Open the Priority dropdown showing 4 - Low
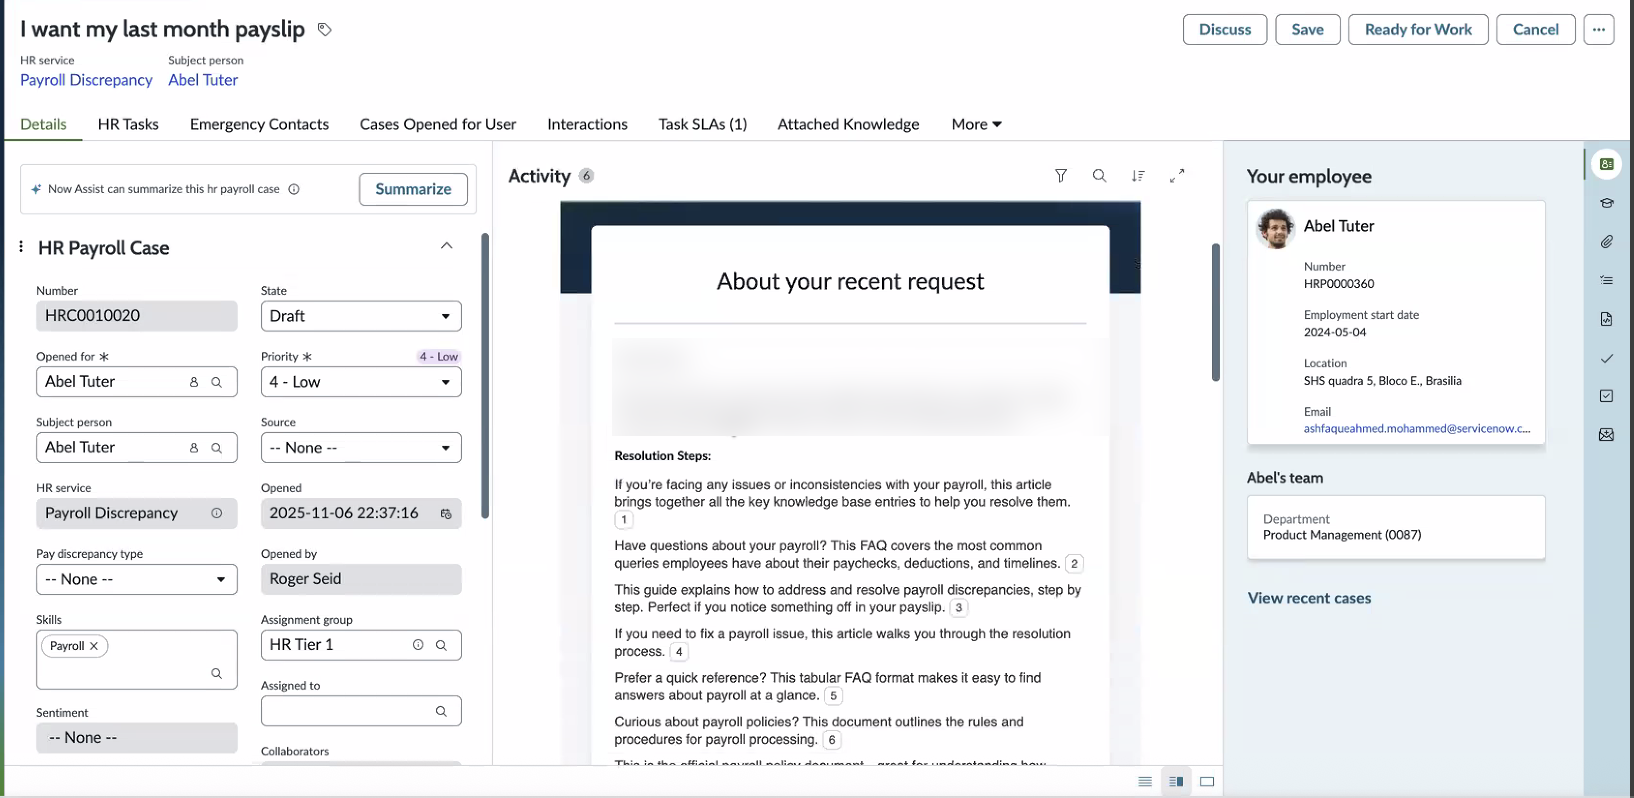This screenshot has width=1634, height=798. pos(361,382)
